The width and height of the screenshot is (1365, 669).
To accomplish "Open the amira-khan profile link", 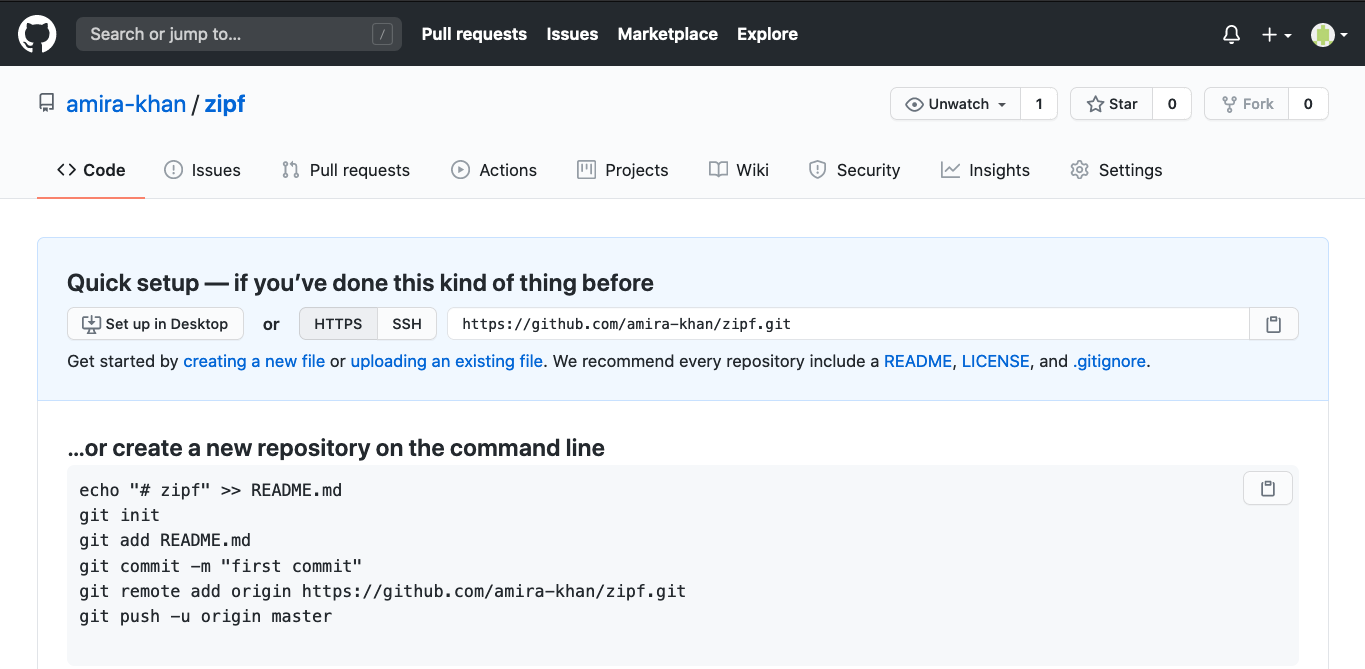I will pos(126,104).
